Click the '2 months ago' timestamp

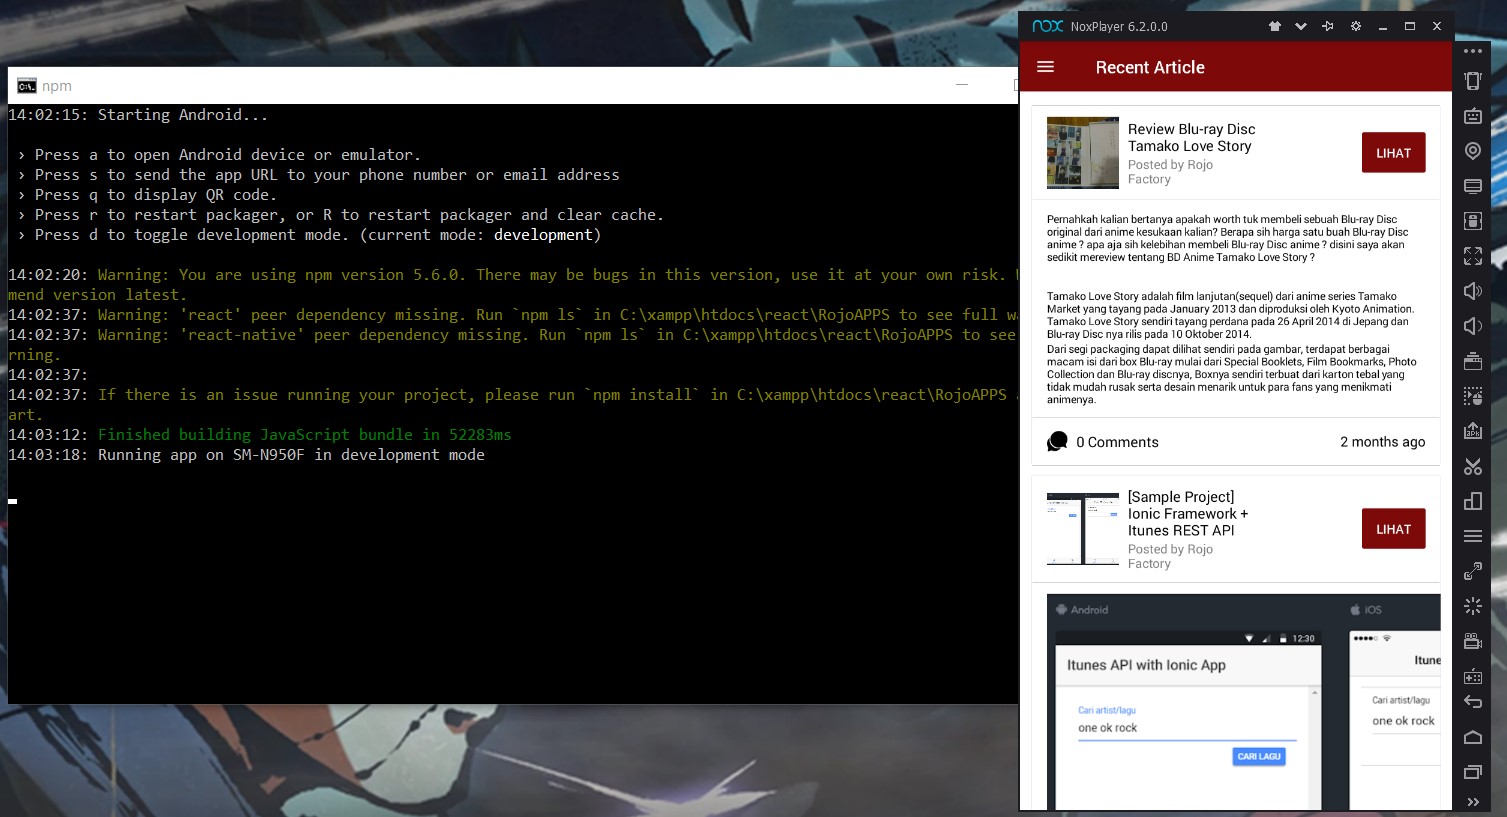coord(1382,442)
